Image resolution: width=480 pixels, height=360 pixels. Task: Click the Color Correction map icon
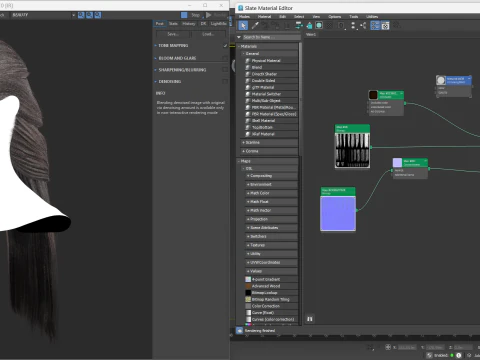tap(248, 306)
